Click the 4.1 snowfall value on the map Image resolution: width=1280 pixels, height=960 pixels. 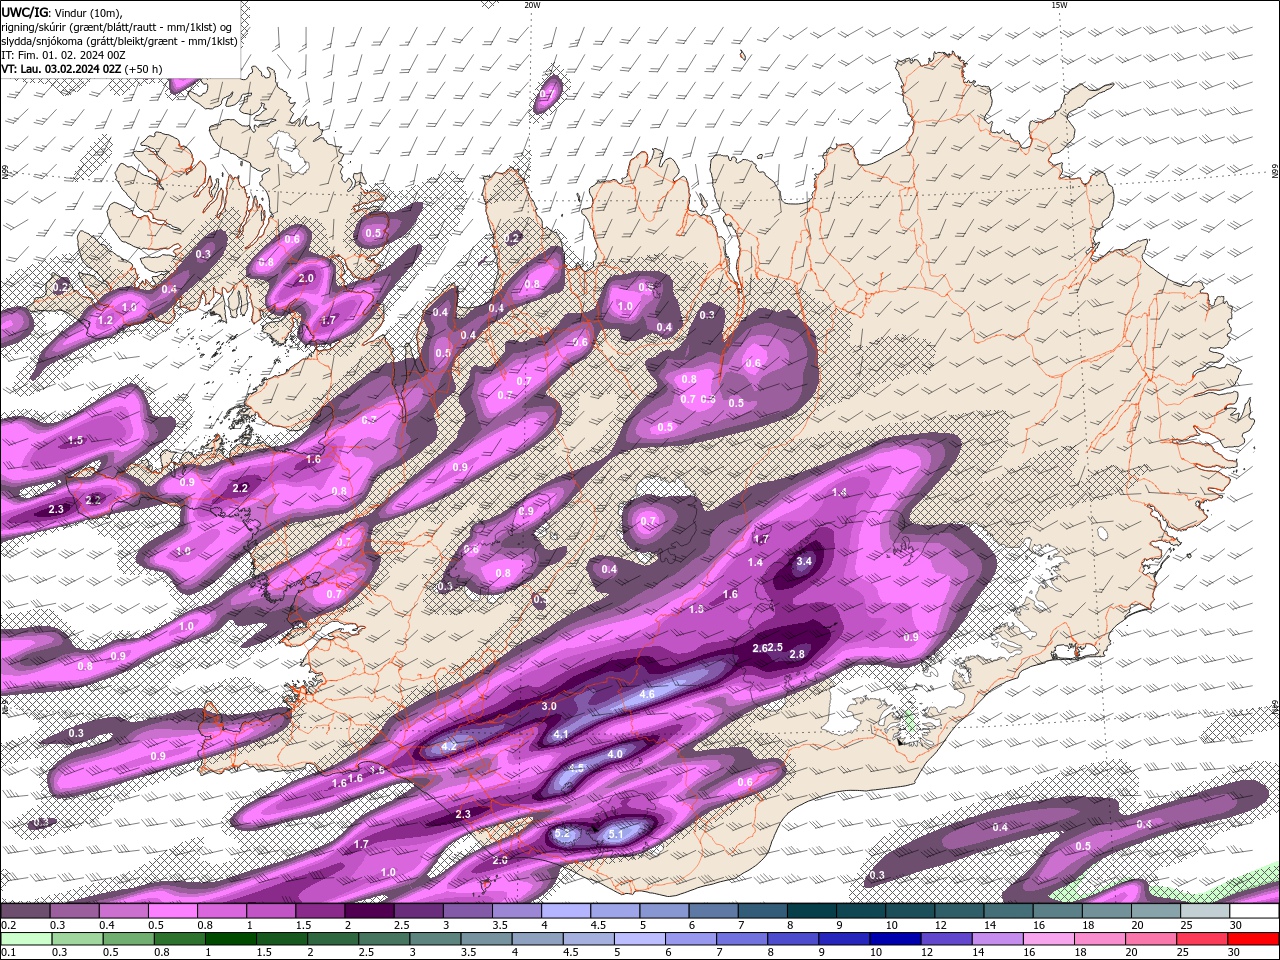point(561,734)
